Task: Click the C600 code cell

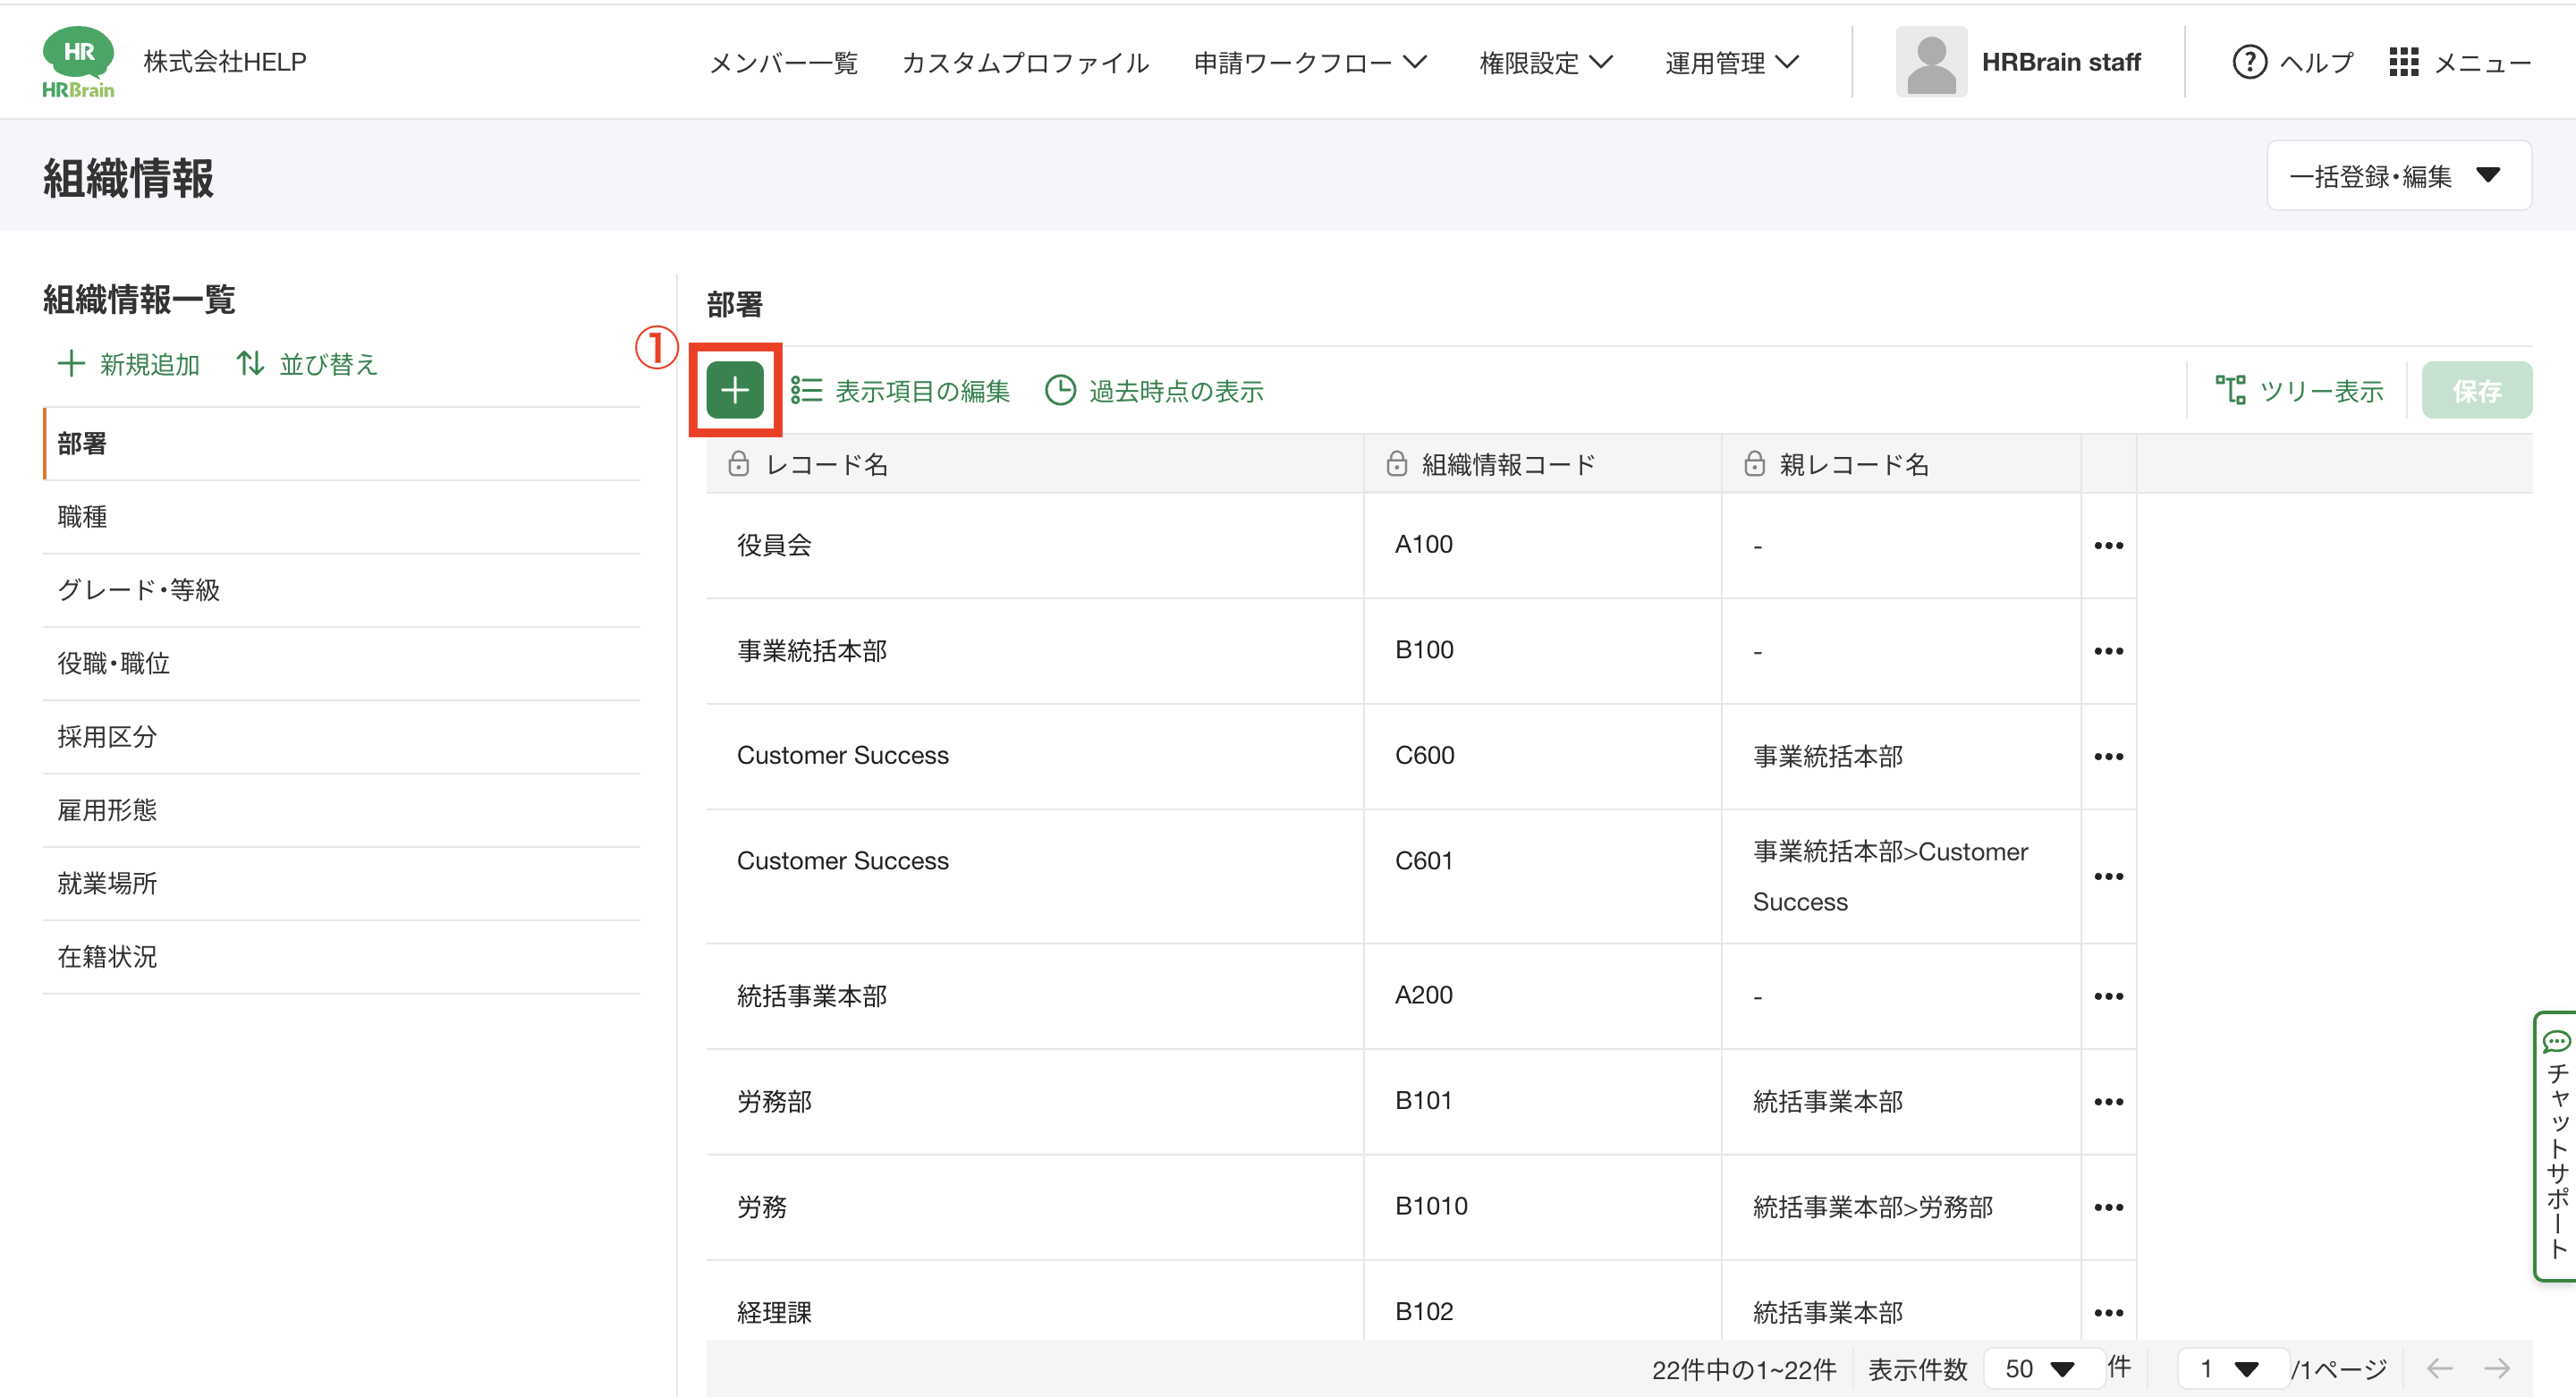Action: point(1542,757)
